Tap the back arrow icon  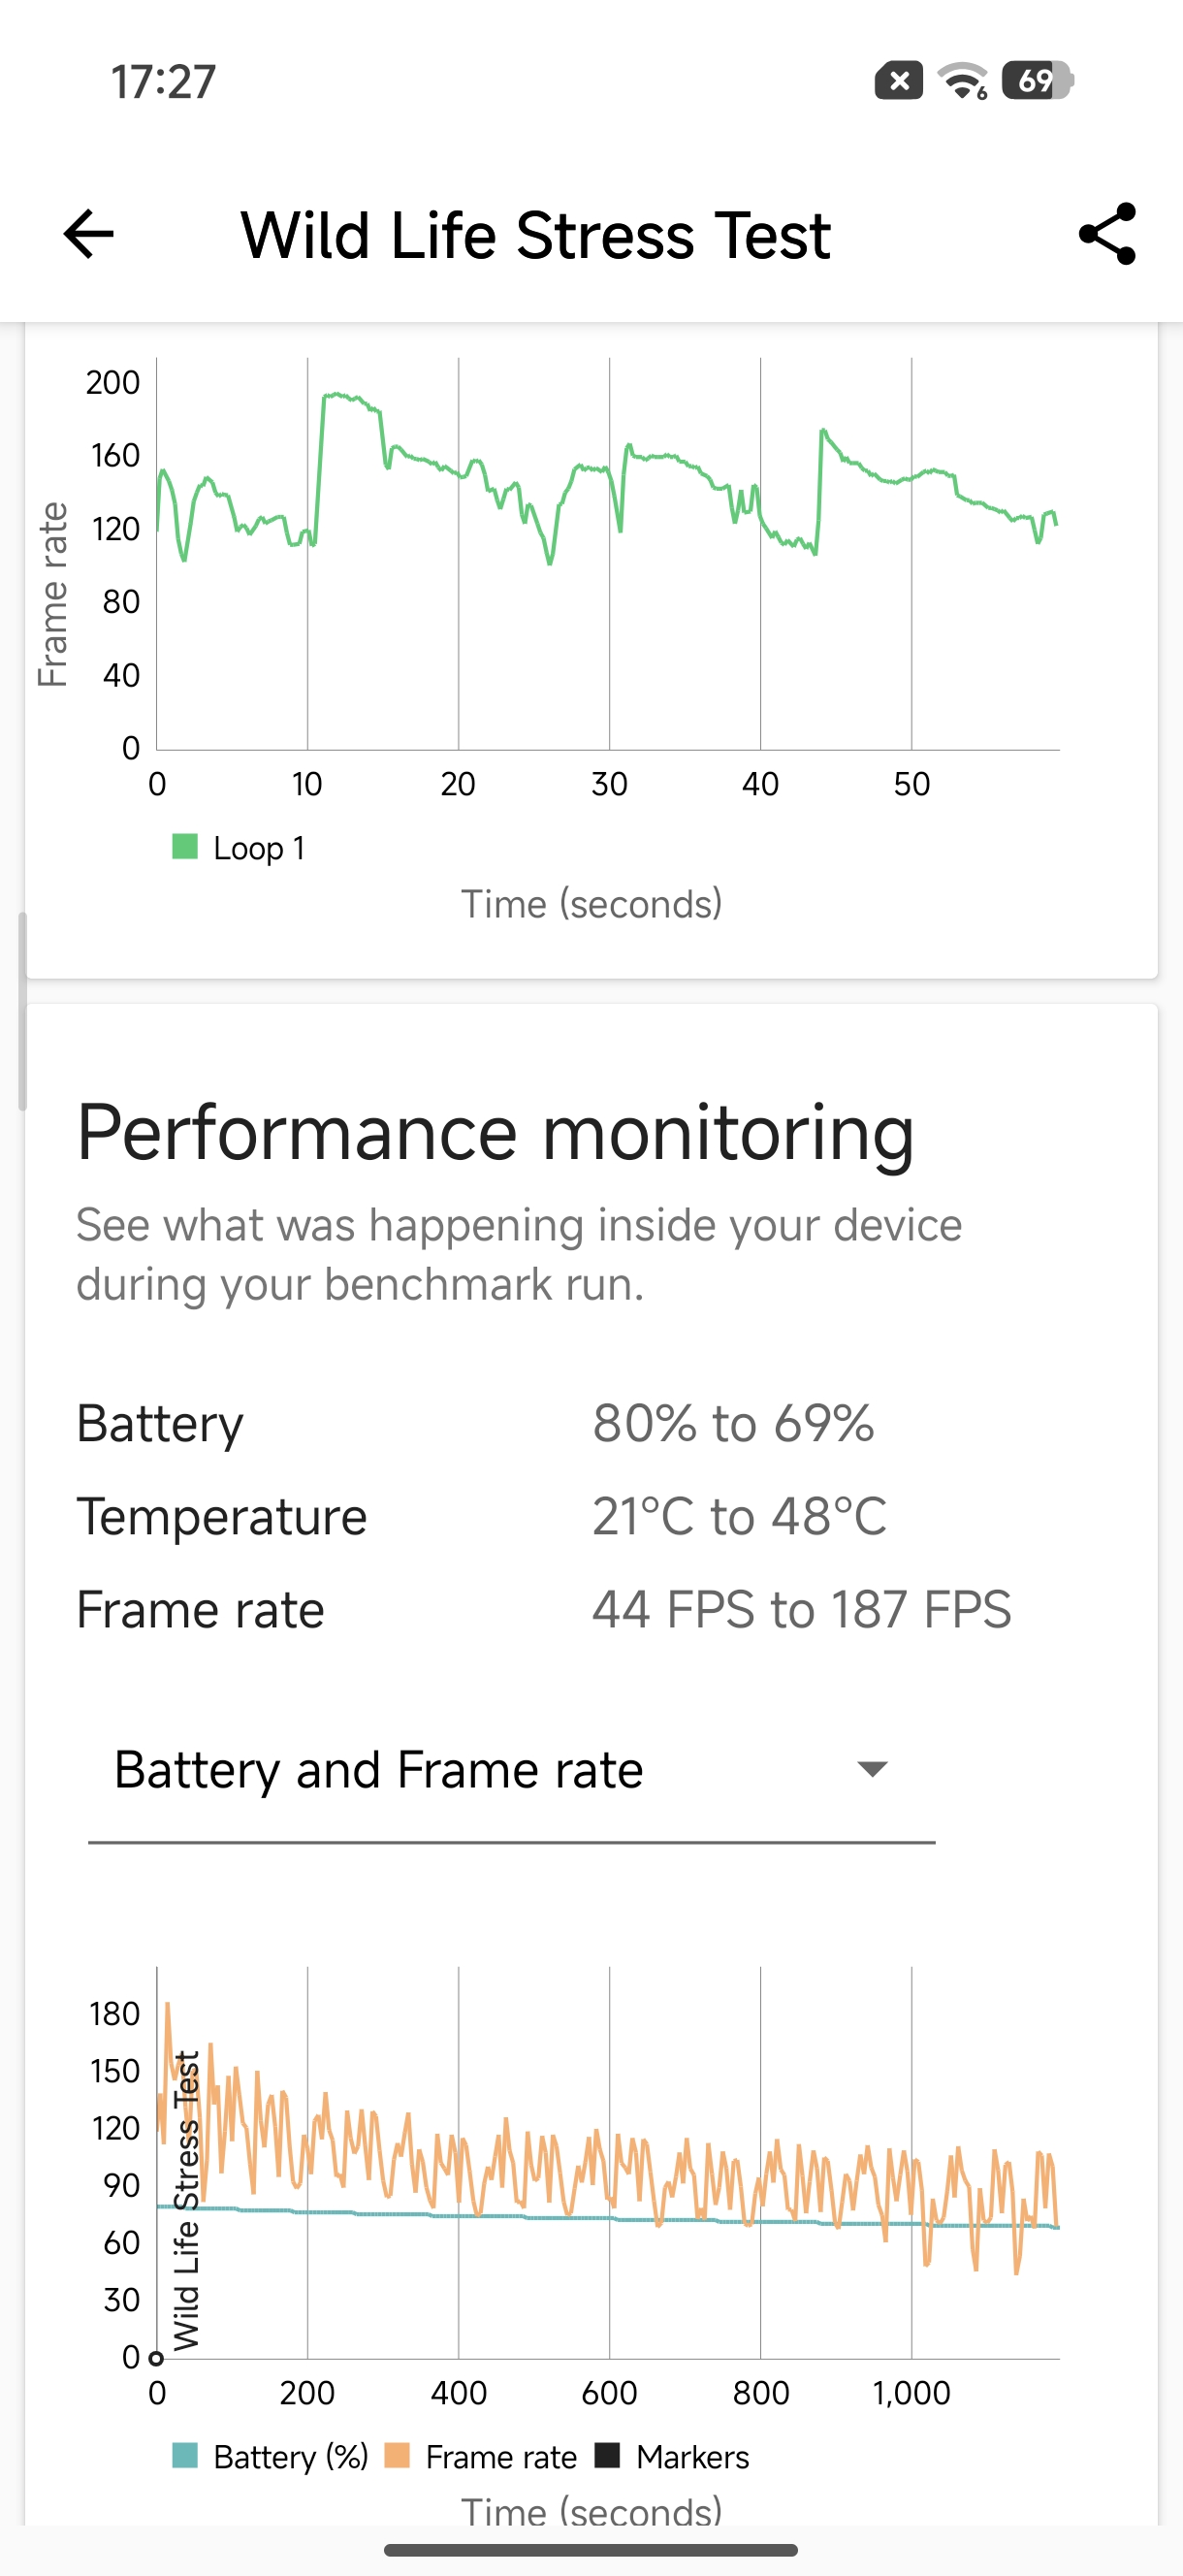point(89,235)
